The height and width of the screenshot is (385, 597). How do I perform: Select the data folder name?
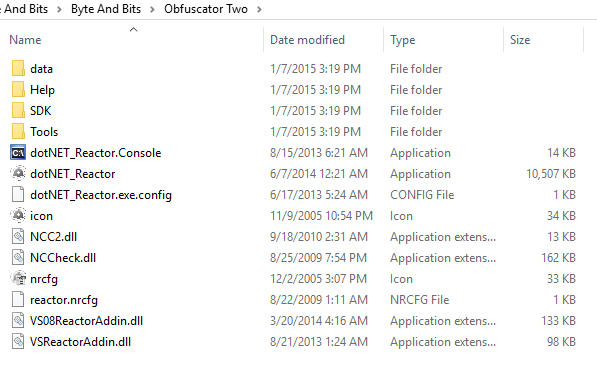pyautogui.click(x=42, y=69)
